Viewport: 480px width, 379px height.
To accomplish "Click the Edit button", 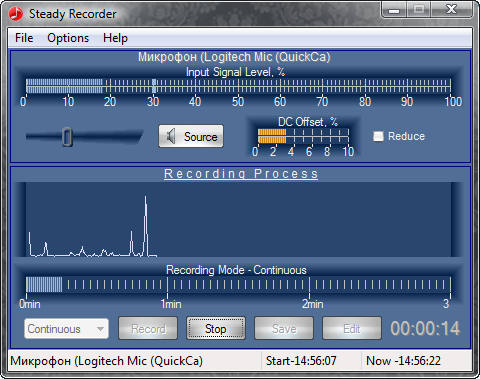I will click(352, 329).
